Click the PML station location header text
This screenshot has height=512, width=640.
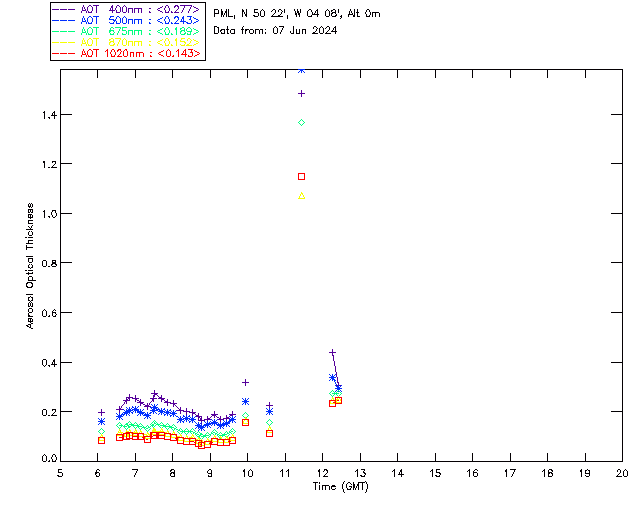pos(297,14)
